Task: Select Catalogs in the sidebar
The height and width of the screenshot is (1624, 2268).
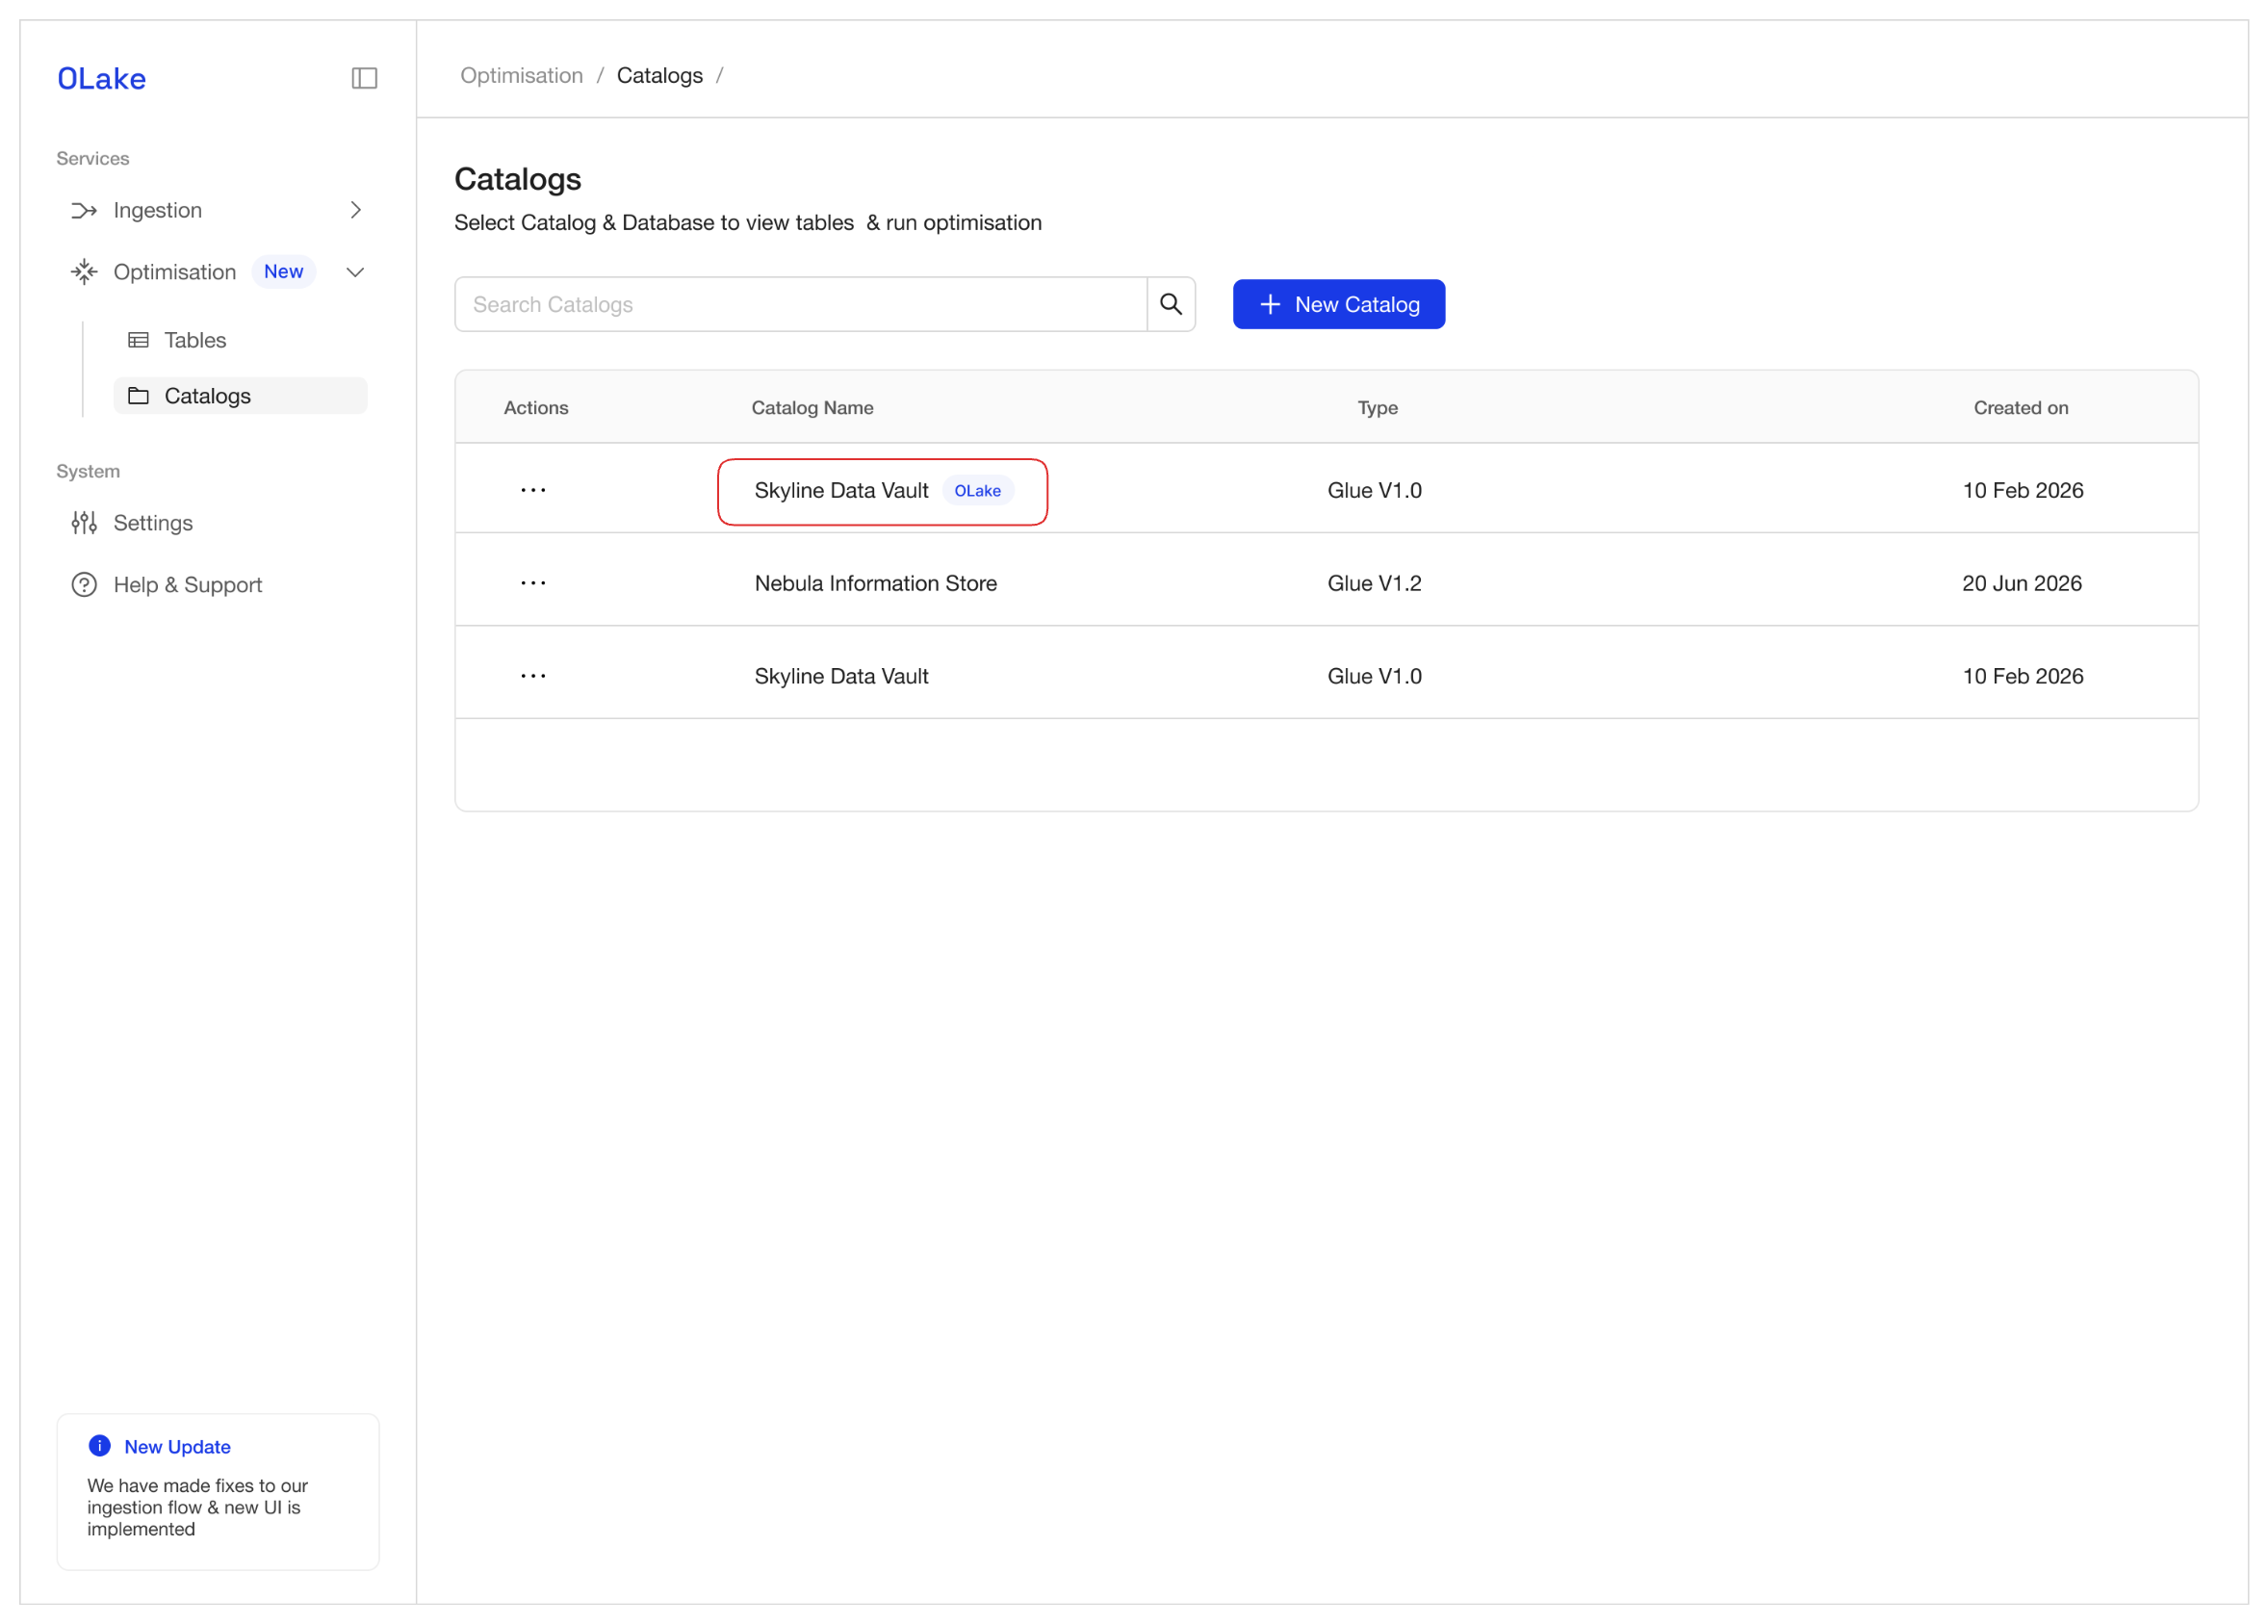Action: tap(207, 396)
